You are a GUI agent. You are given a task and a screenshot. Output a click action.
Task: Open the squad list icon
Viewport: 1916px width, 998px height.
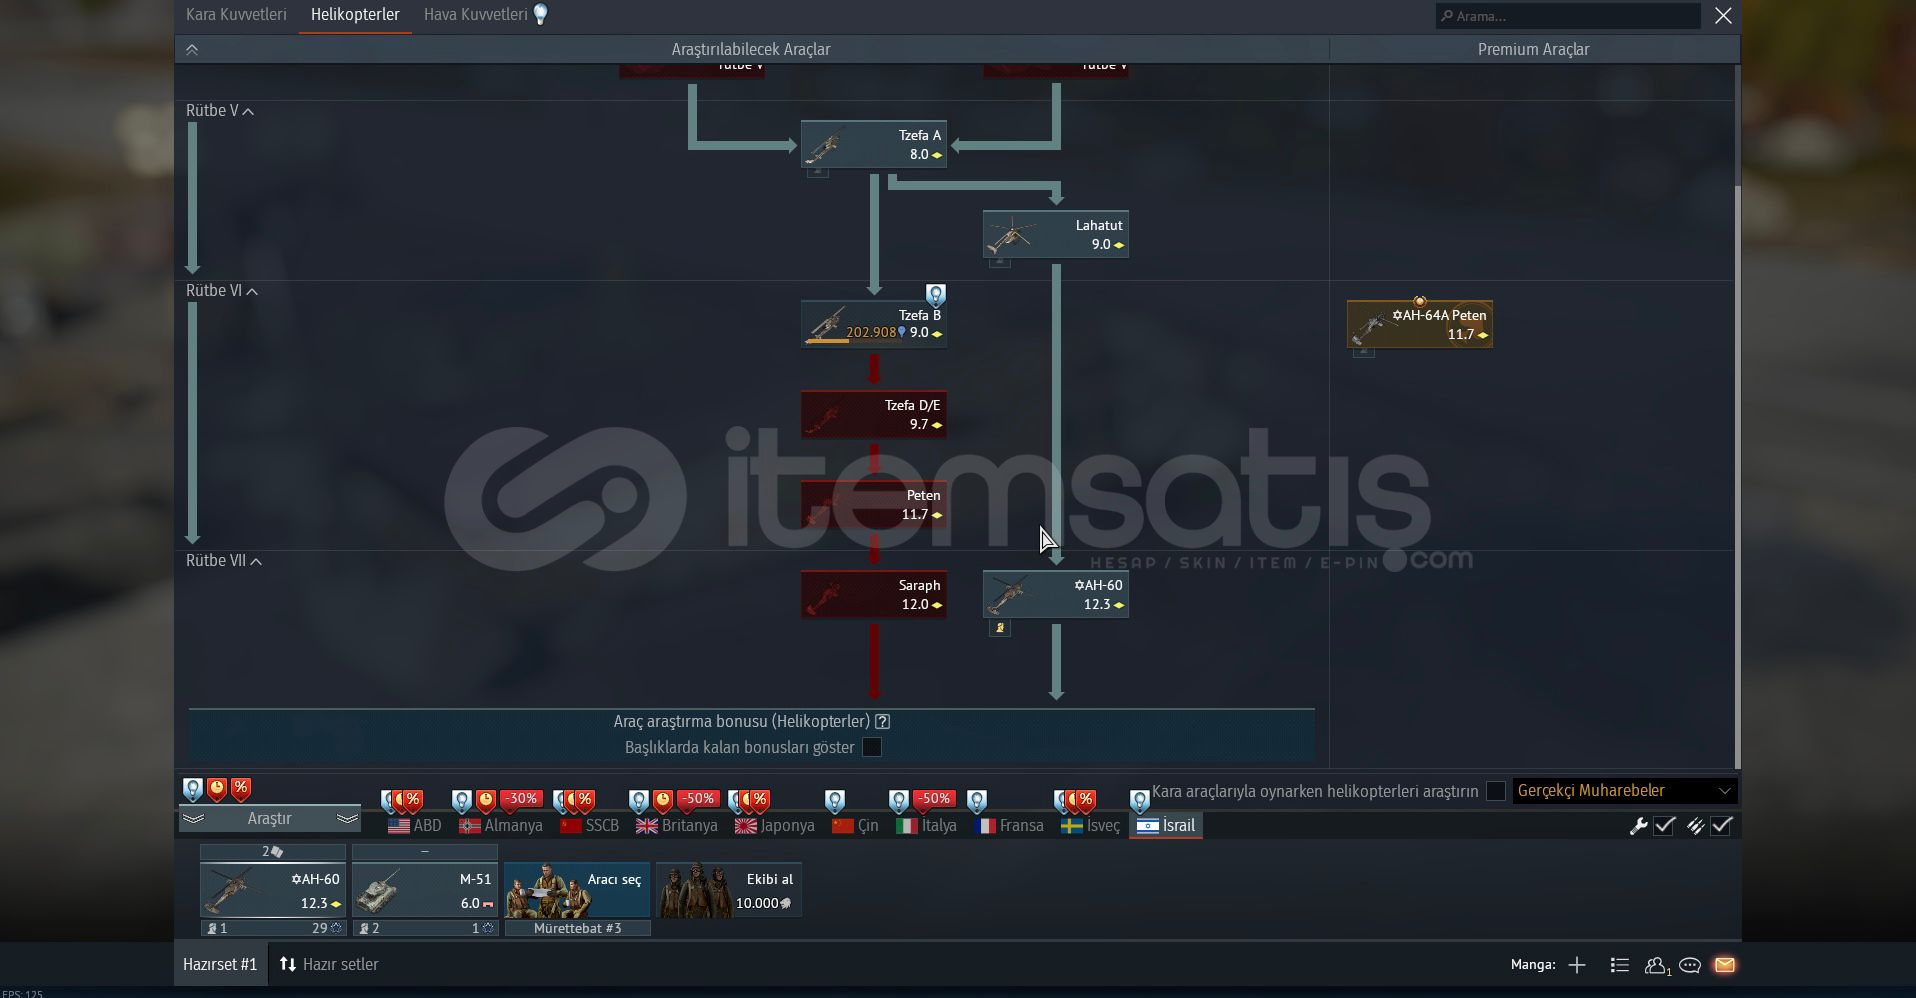pyautogui.click(x=1619, y=965)
